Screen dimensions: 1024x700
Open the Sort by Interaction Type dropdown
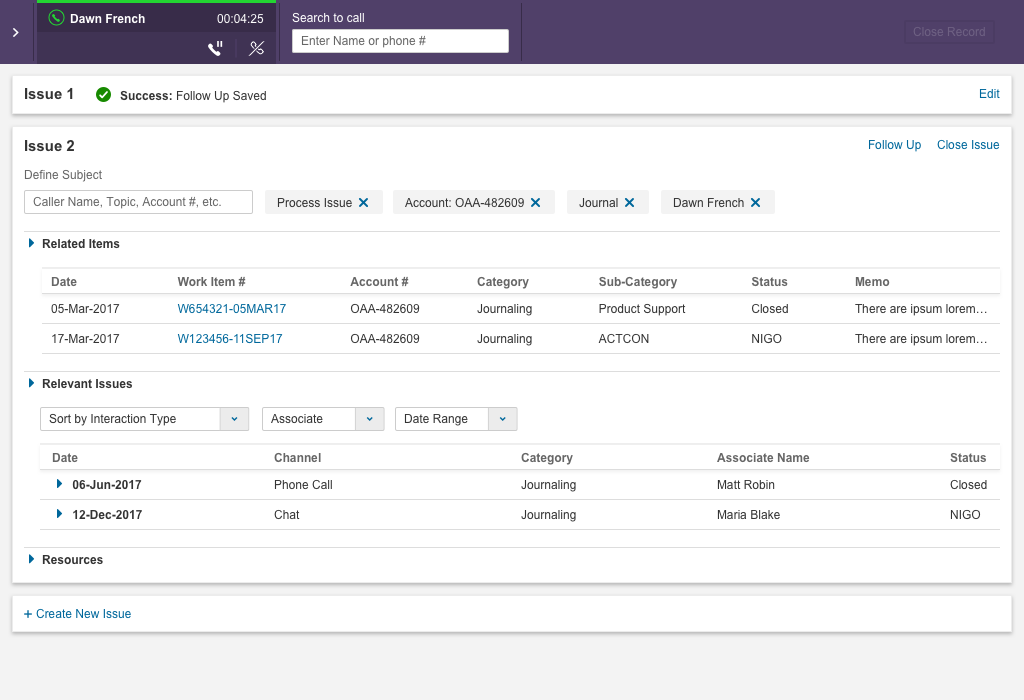[x=144, y=419]
